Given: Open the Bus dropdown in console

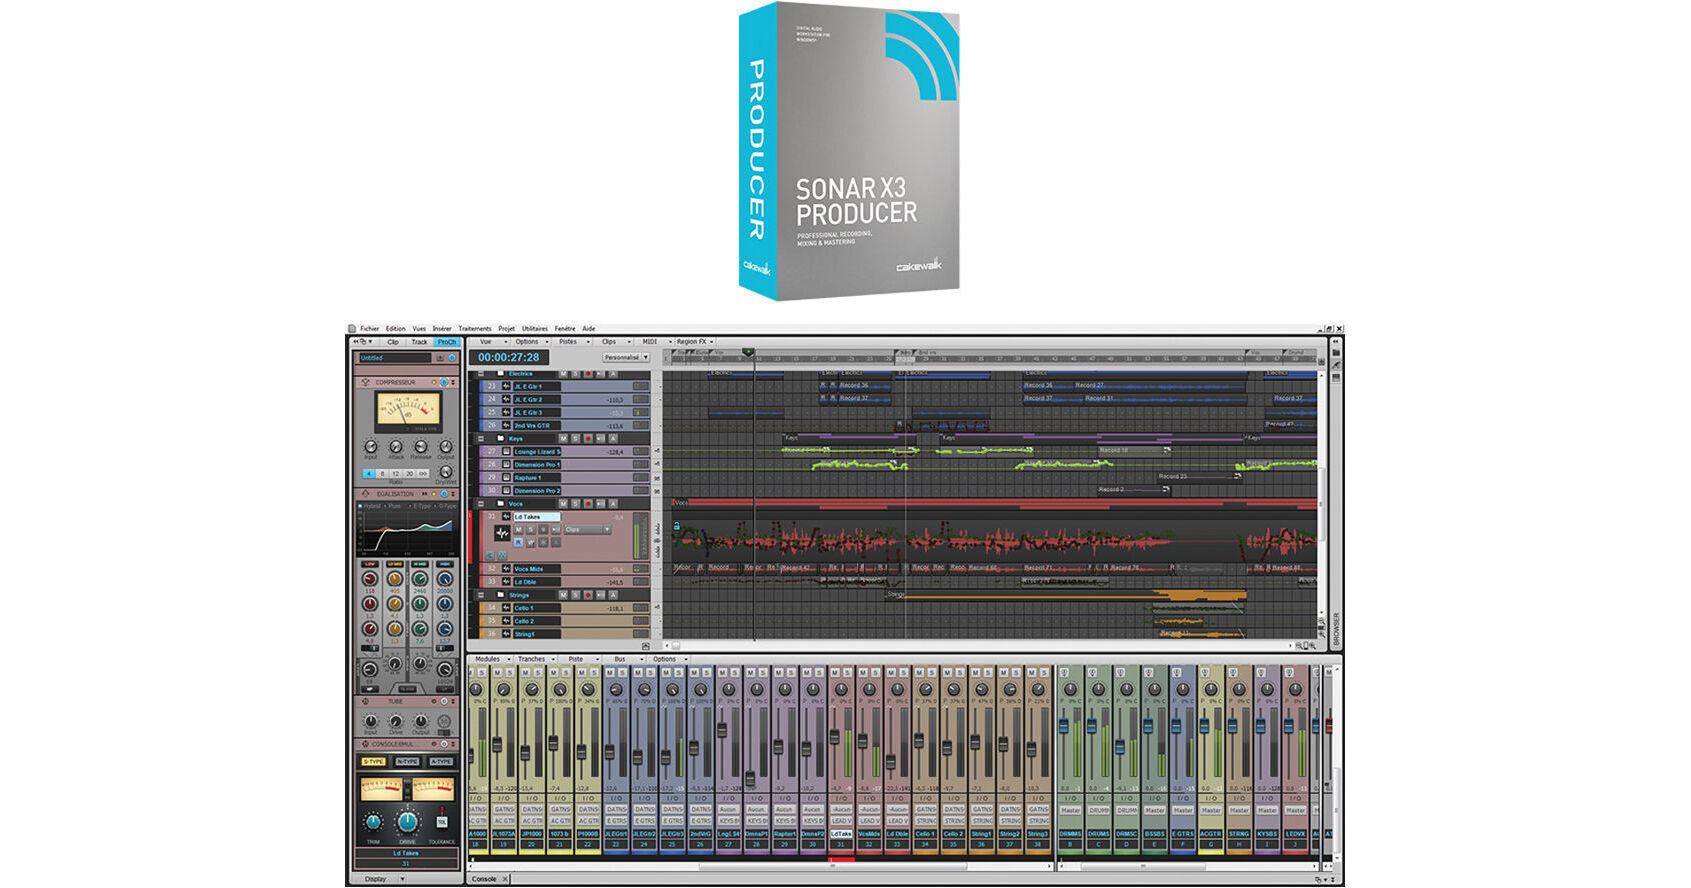Looking at the screenshot, I should 625,660.
